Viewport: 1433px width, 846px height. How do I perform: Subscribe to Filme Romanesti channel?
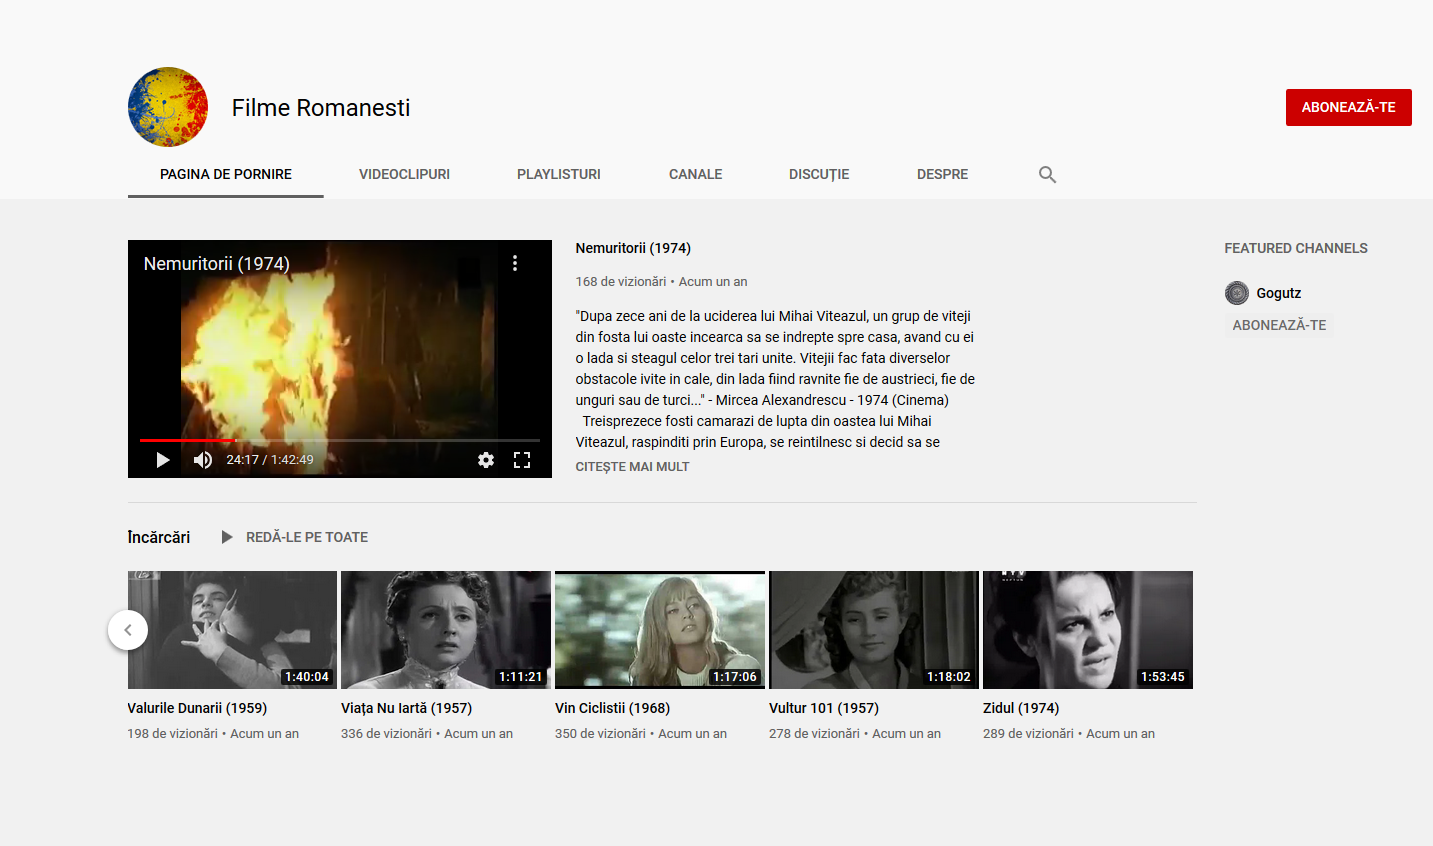tap(1348, 107)
